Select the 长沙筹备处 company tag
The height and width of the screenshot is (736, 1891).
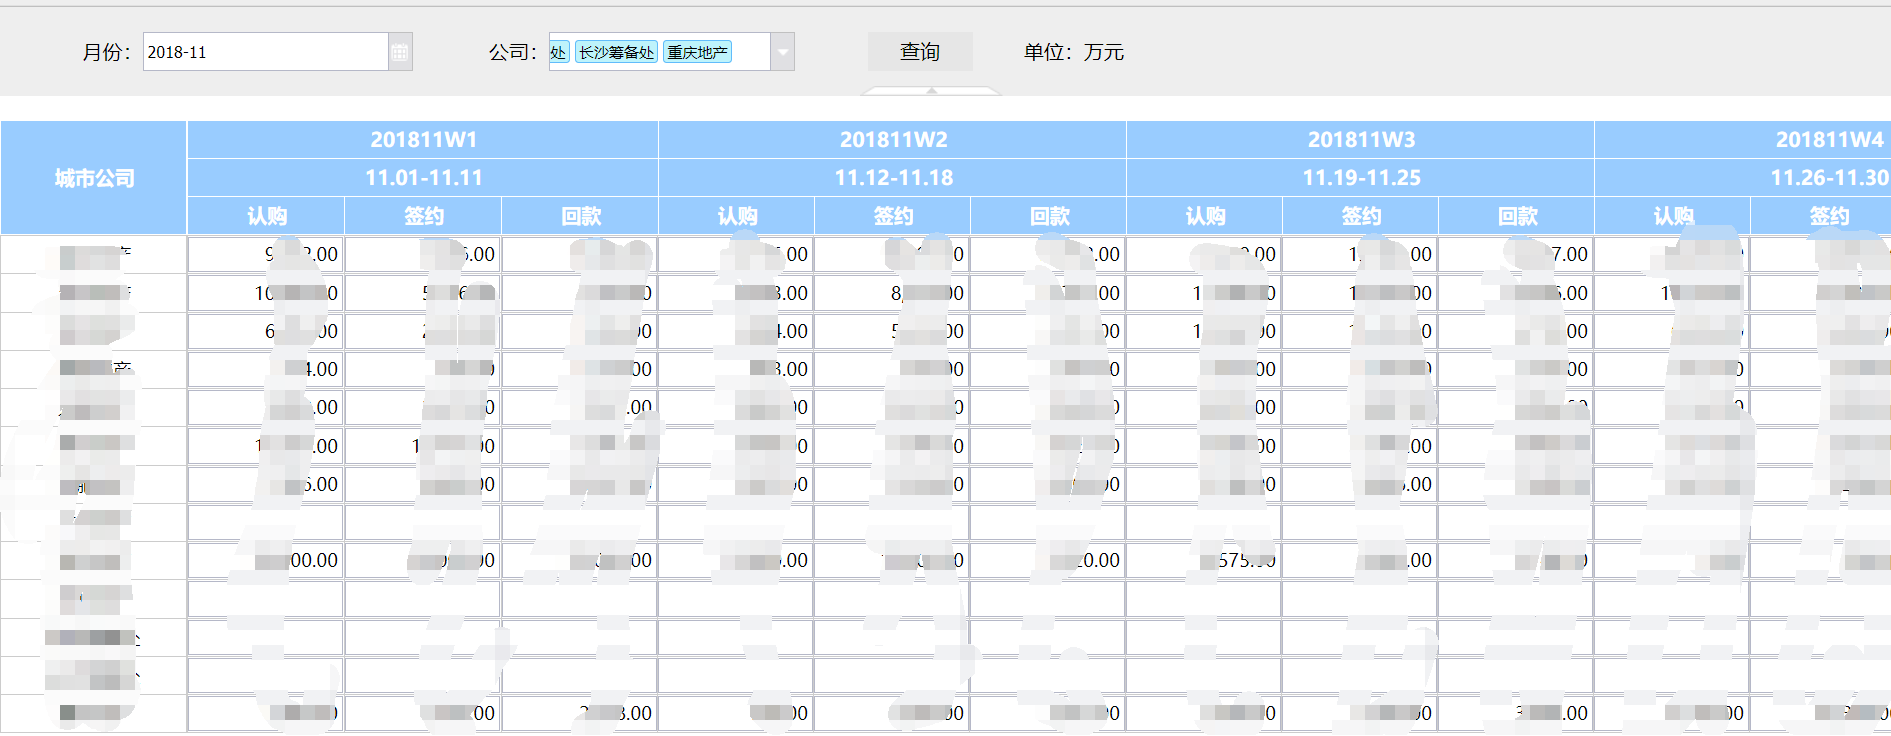tap(616, 52)
